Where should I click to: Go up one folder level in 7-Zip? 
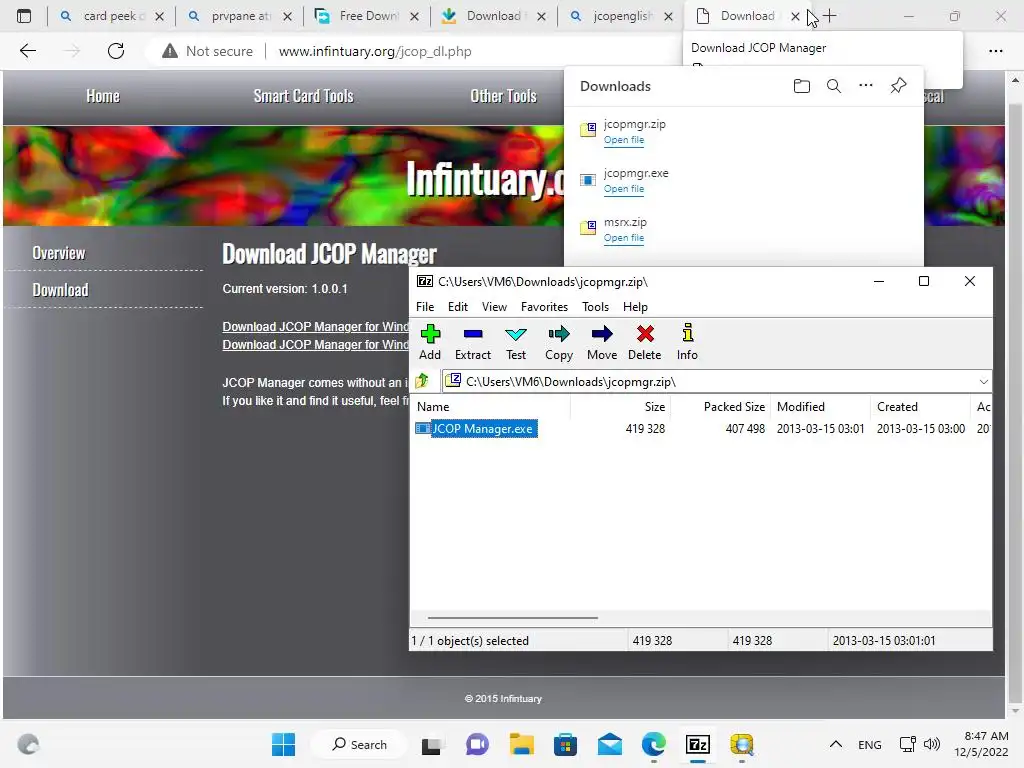point(422,381)
